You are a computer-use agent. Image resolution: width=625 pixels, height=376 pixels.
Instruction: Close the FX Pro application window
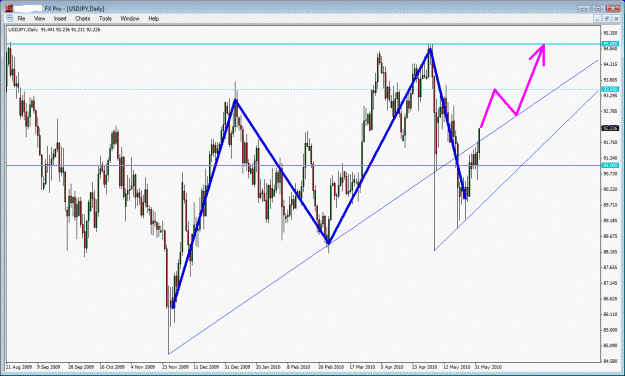(613, 8)
